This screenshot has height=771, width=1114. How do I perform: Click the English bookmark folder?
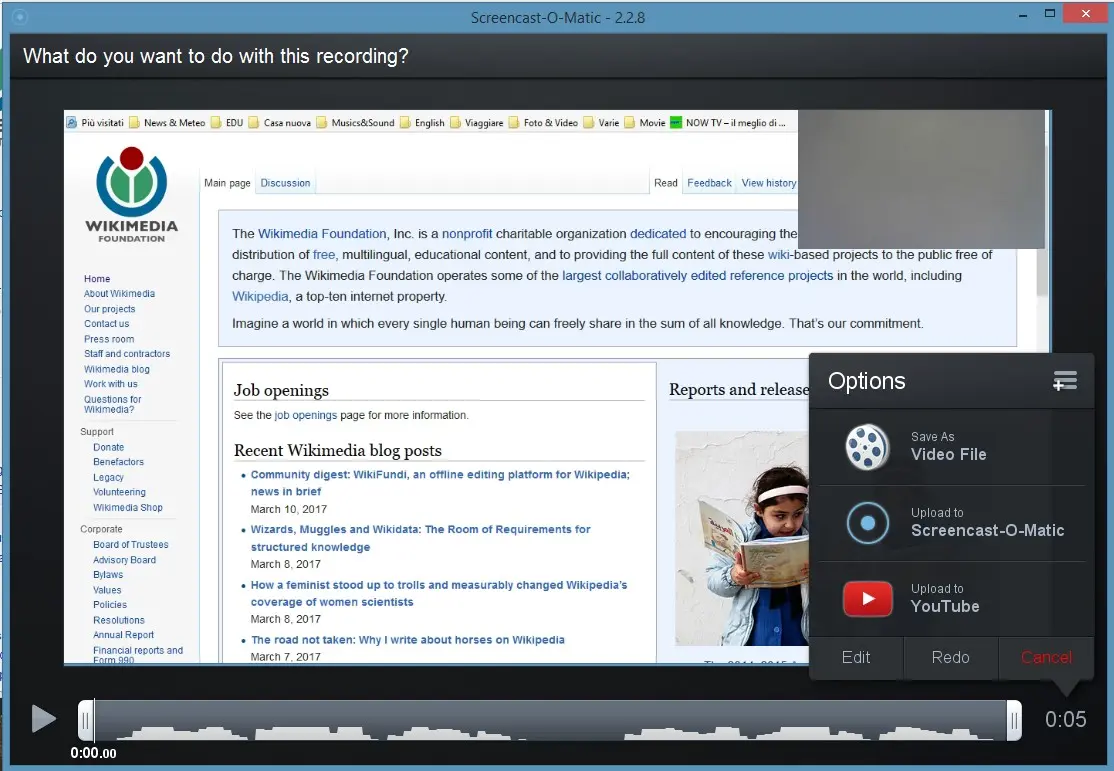(x=423, y=122)
